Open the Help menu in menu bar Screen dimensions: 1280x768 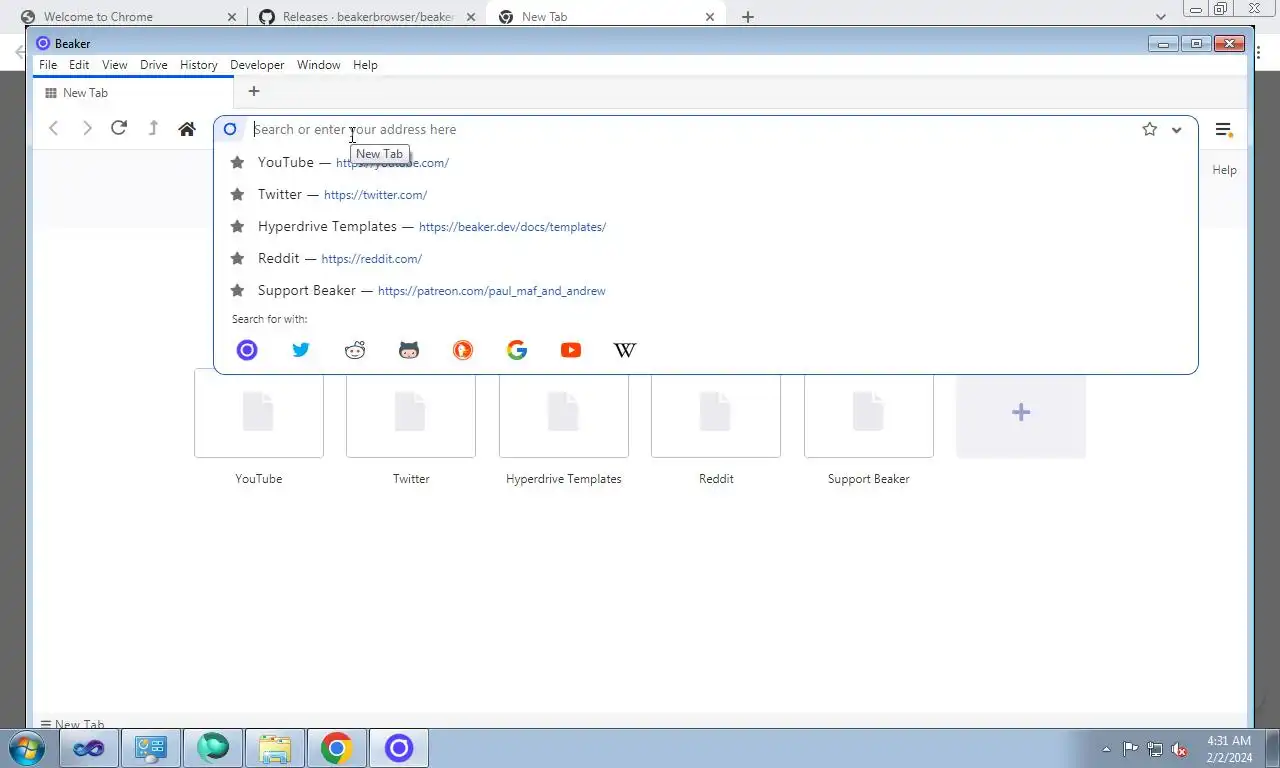365,65
